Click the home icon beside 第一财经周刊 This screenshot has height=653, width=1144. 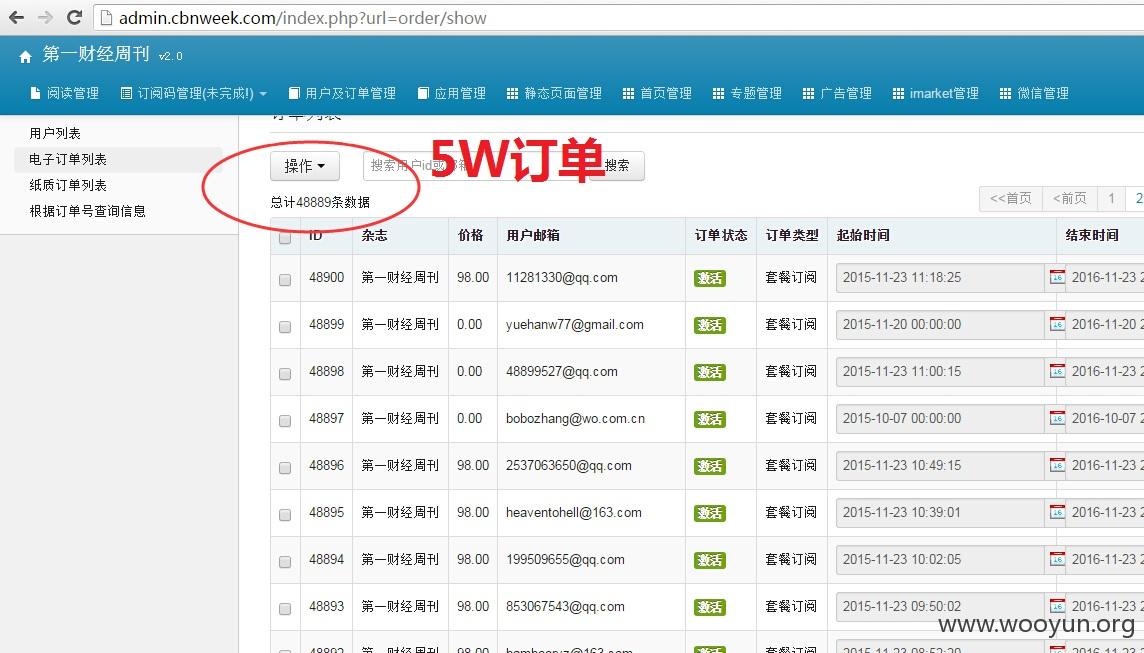coord(26,56)
